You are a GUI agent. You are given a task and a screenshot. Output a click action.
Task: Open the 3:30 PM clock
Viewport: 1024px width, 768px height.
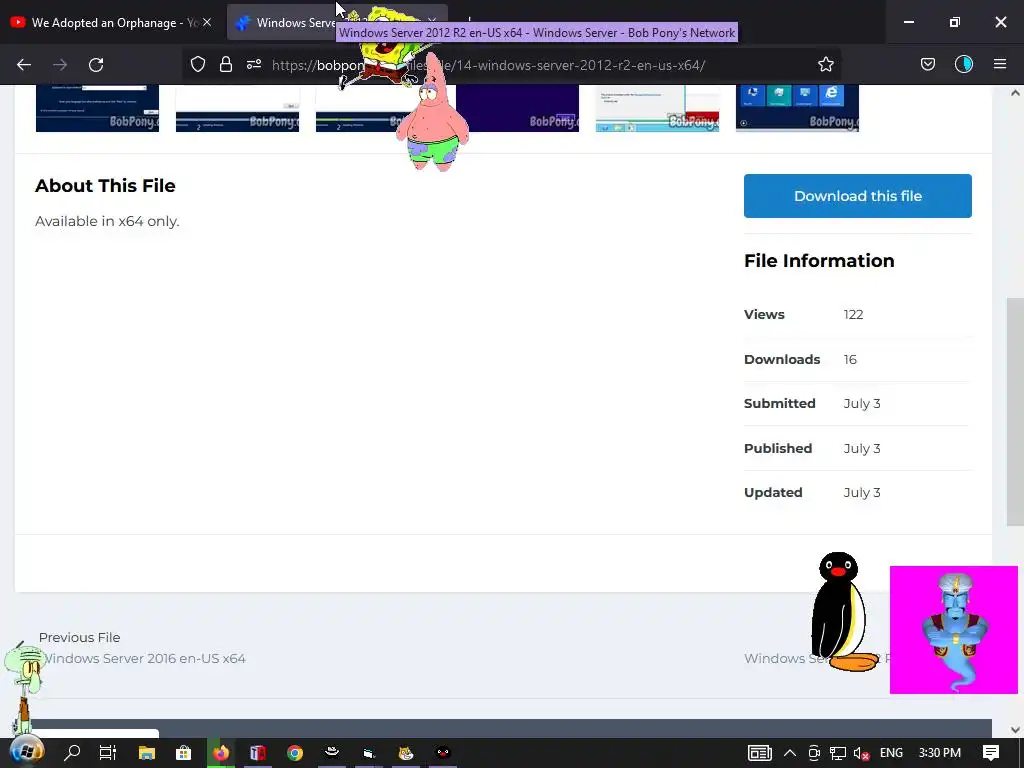tap(940, 753)
